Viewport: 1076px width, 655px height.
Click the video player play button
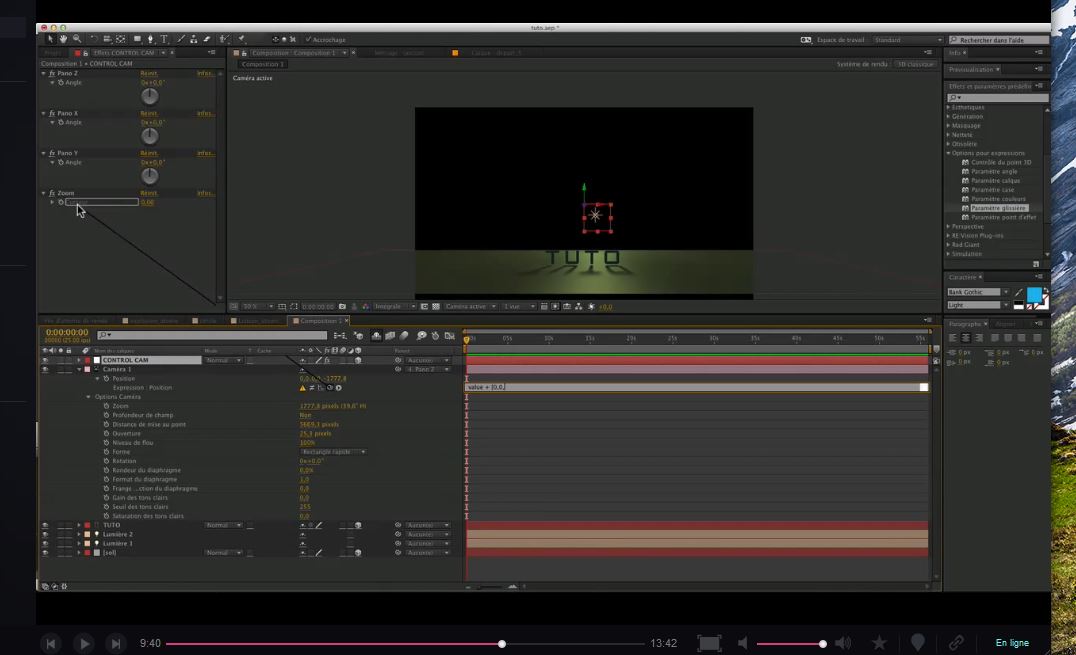coord(84,644)
